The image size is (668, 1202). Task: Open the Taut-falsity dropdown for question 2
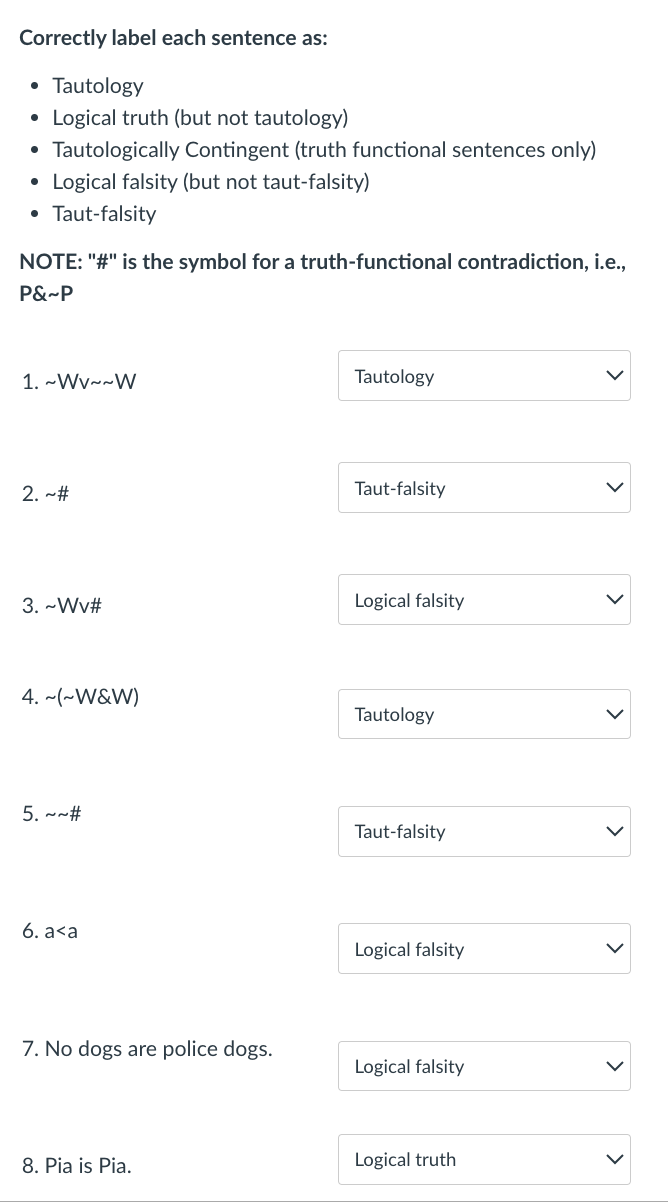point(484,488)
